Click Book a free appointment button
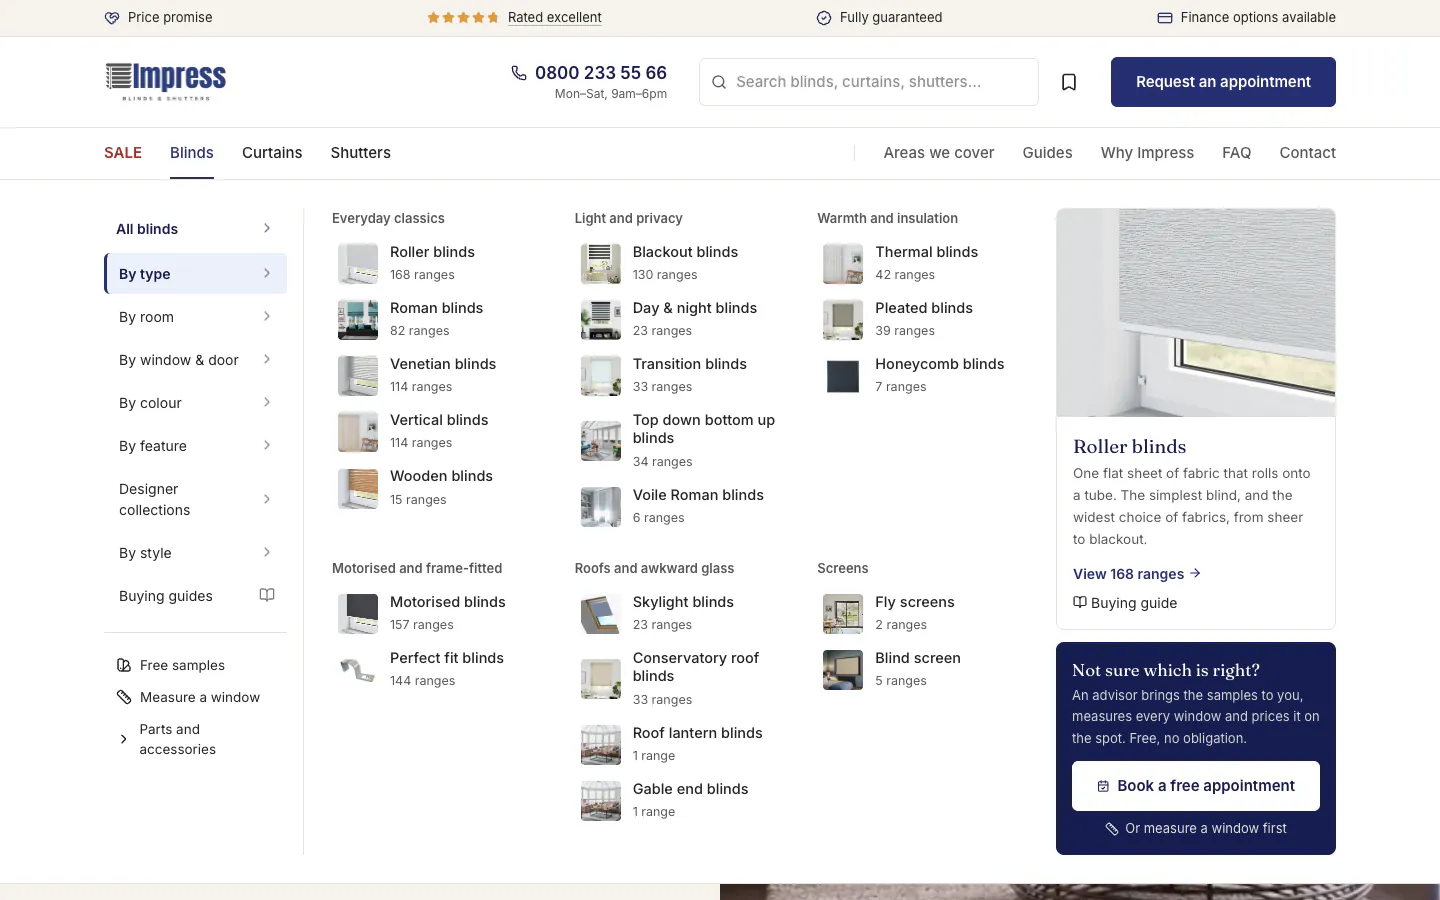This screenshot has height=900, width=1440. (x=1196, y=786)
